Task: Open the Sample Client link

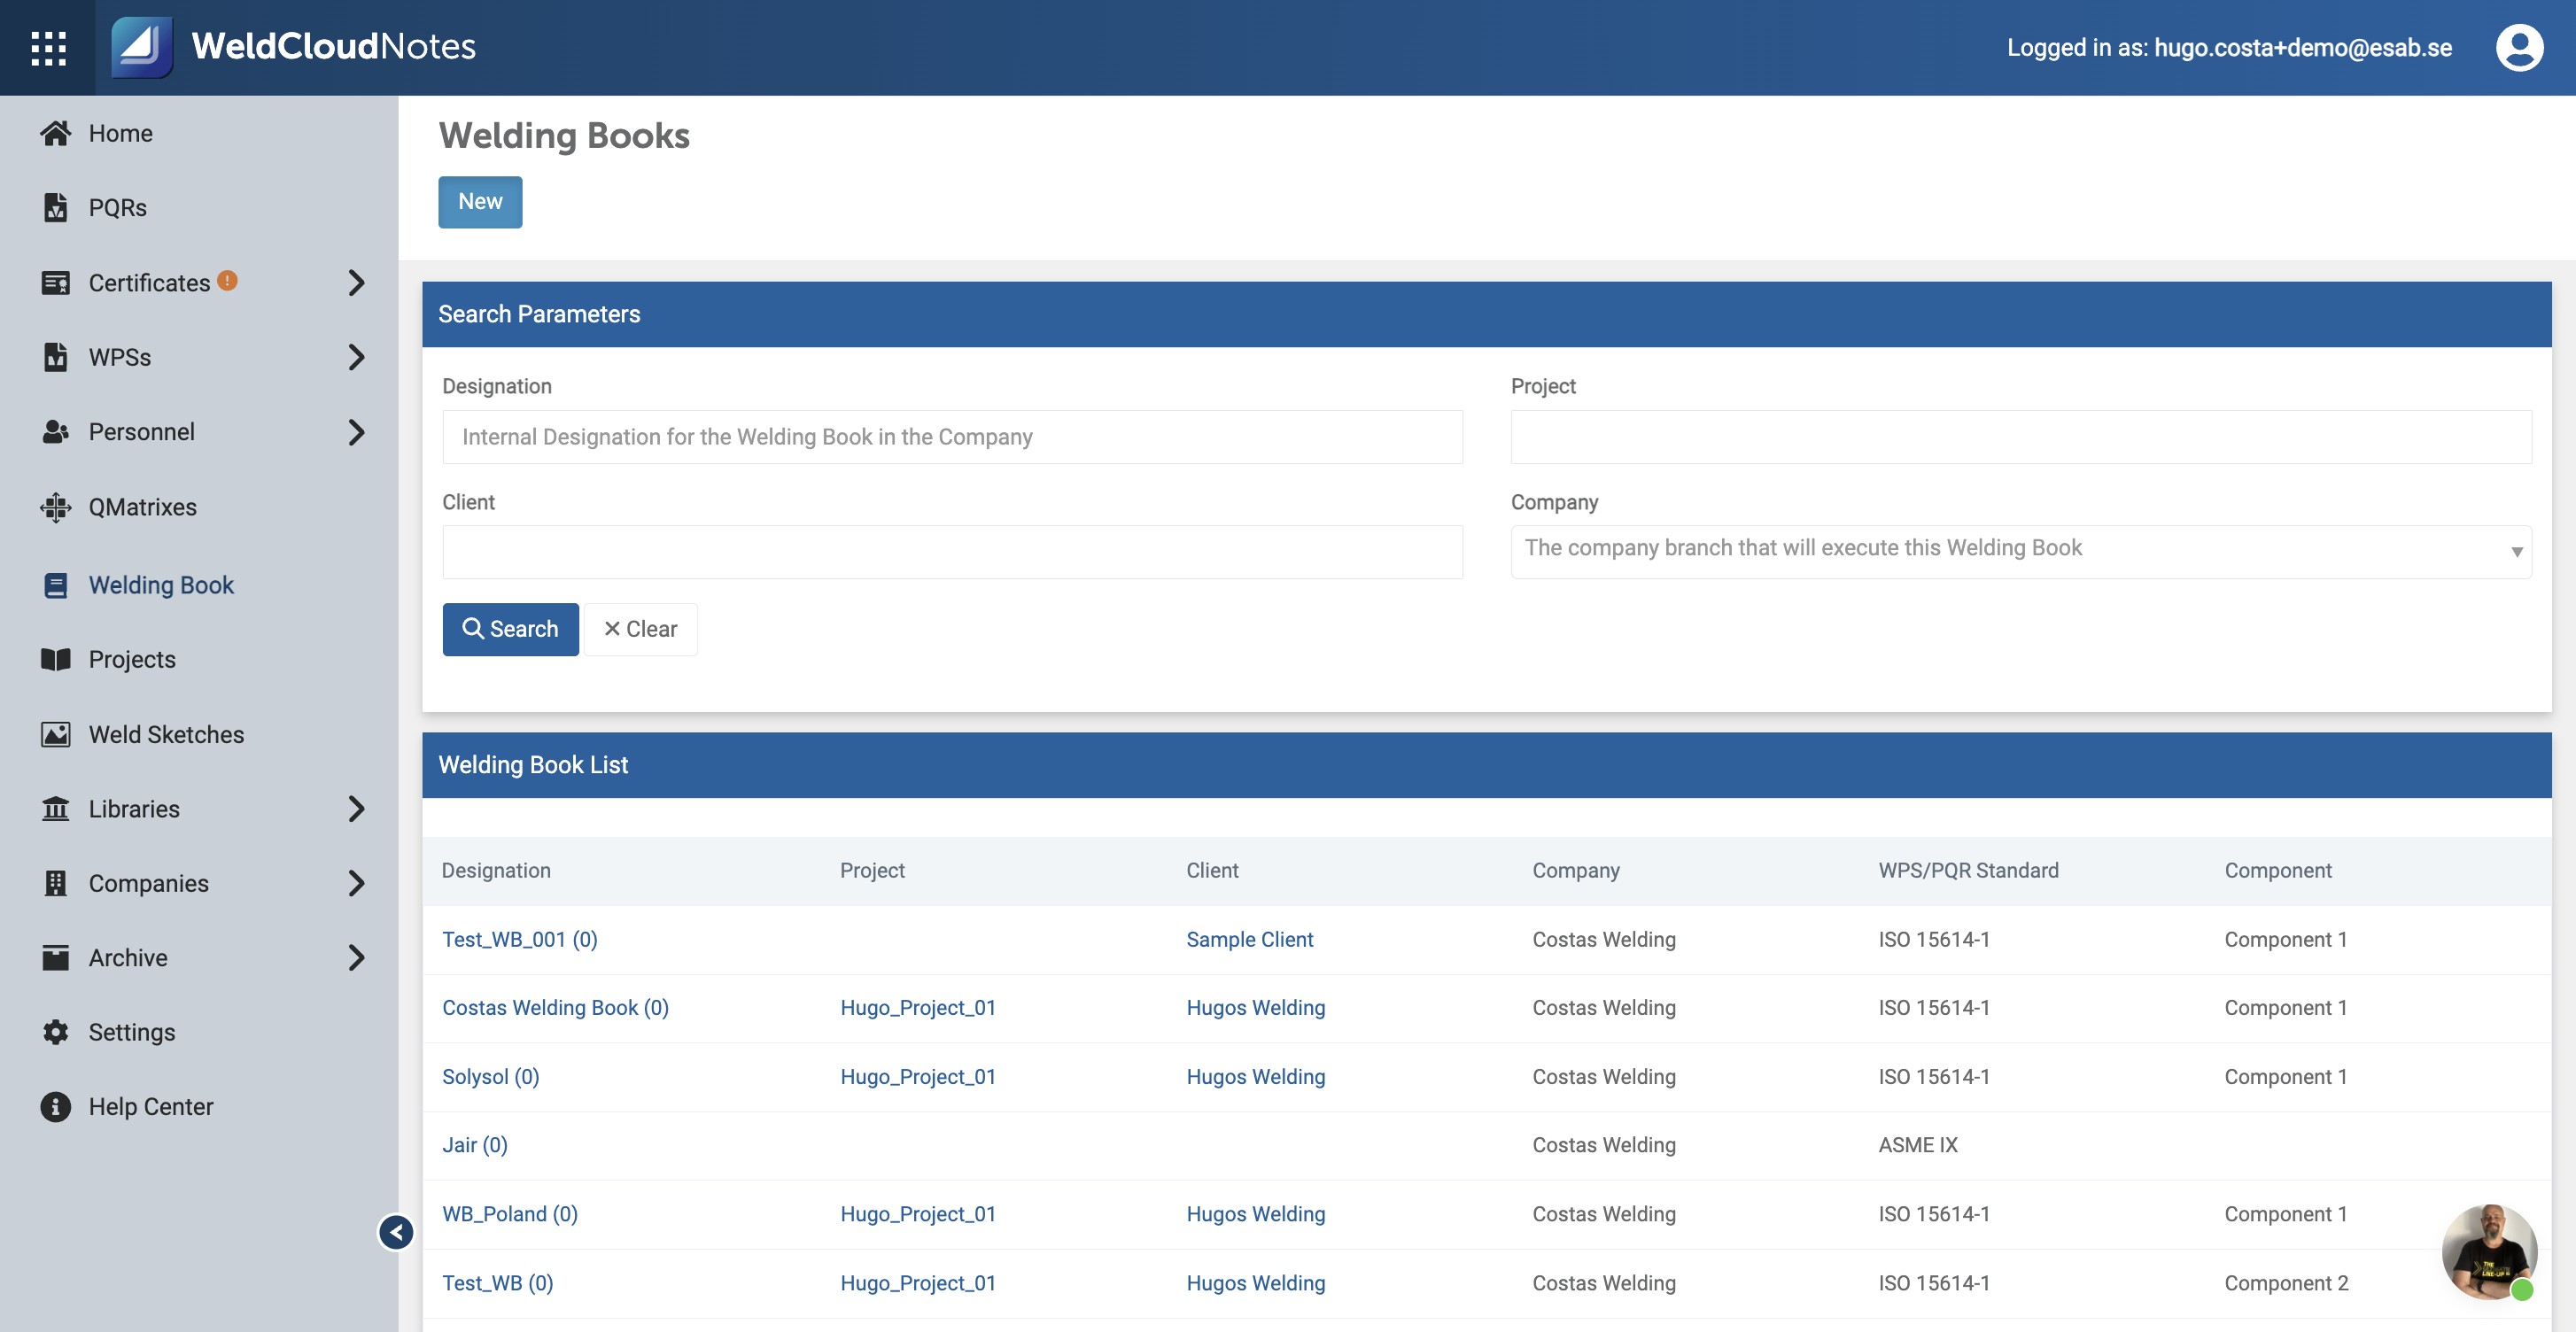Action: coord(1249,939)
